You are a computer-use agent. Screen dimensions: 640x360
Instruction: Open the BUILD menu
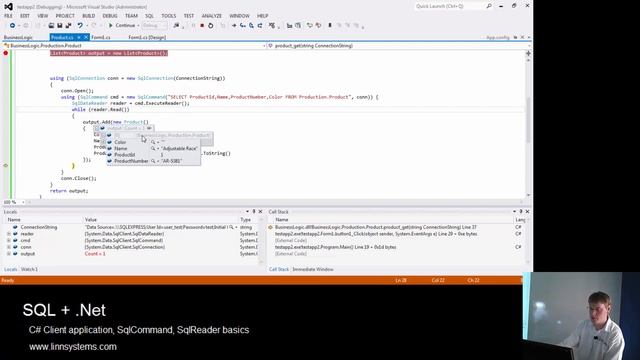89,16
